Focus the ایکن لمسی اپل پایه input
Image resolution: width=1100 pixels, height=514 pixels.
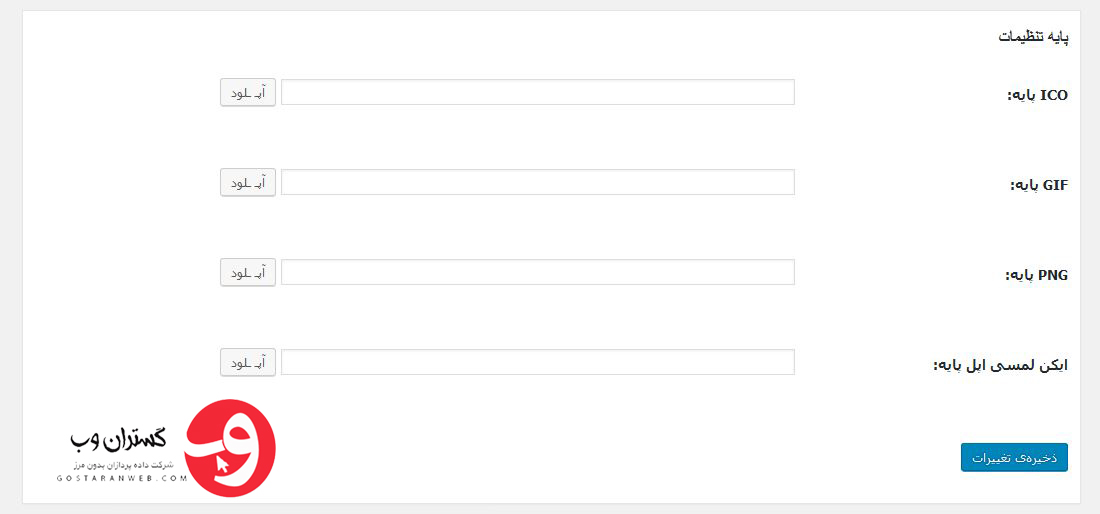pos(538,362)
